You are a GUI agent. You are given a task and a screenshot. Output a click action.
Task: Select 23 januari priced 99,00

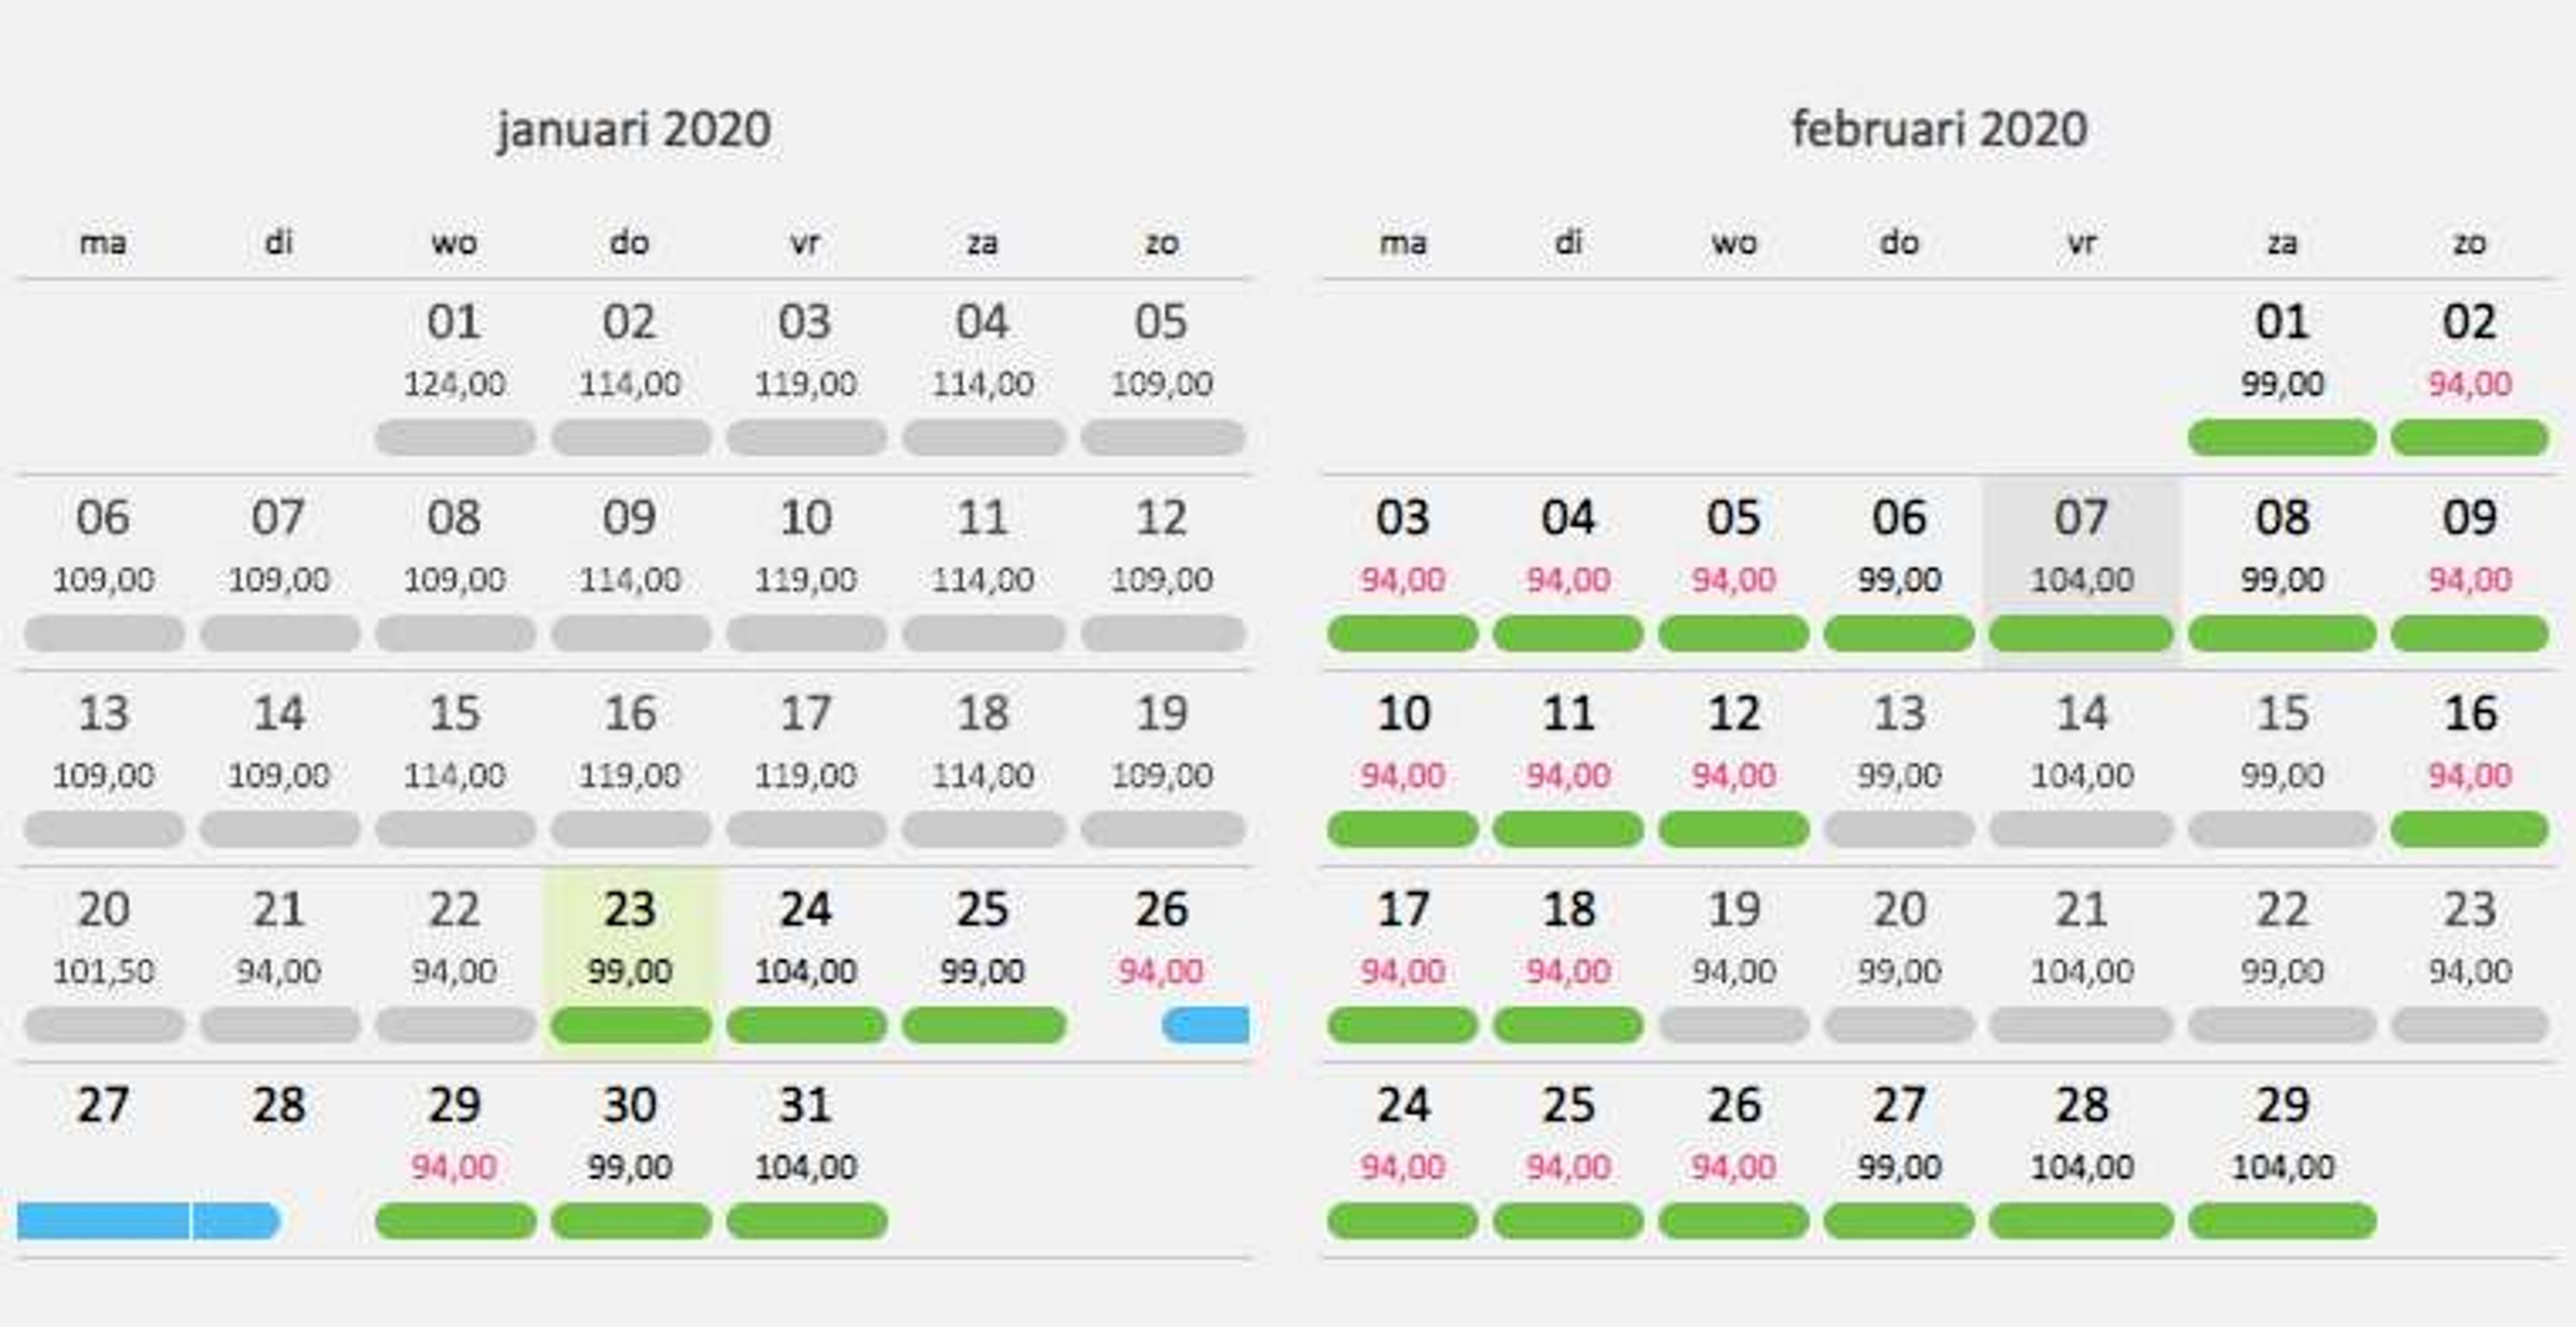[x=630, y=957]
